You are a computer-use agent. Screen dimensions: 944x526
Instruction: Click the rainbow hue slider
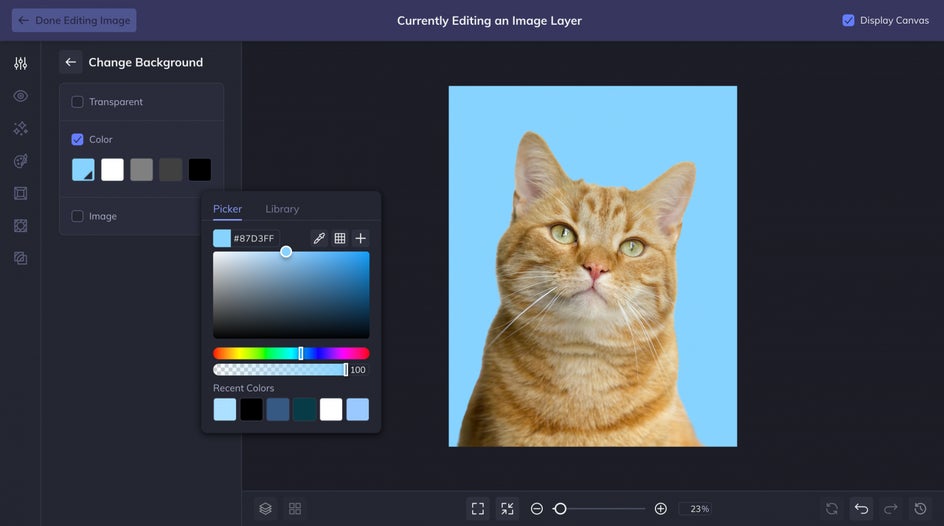(290, 353)
